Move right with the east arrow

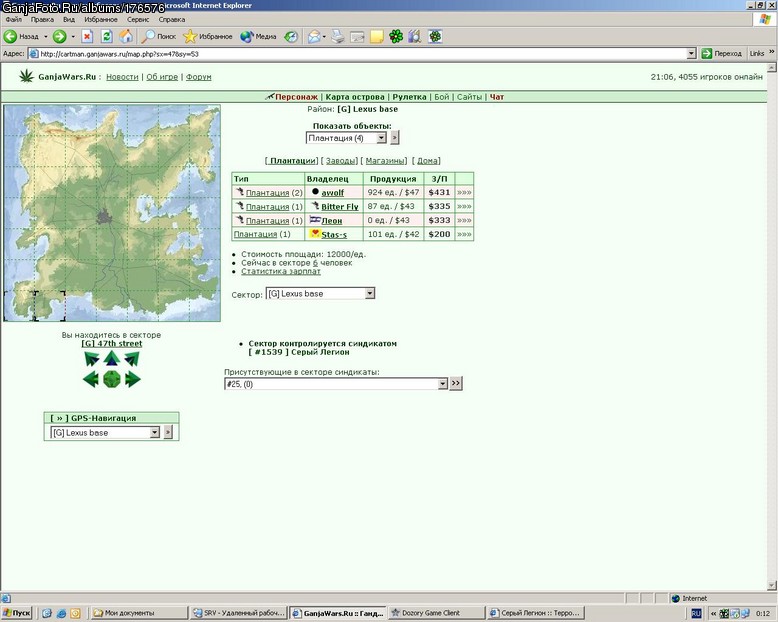tap(132, 379)
